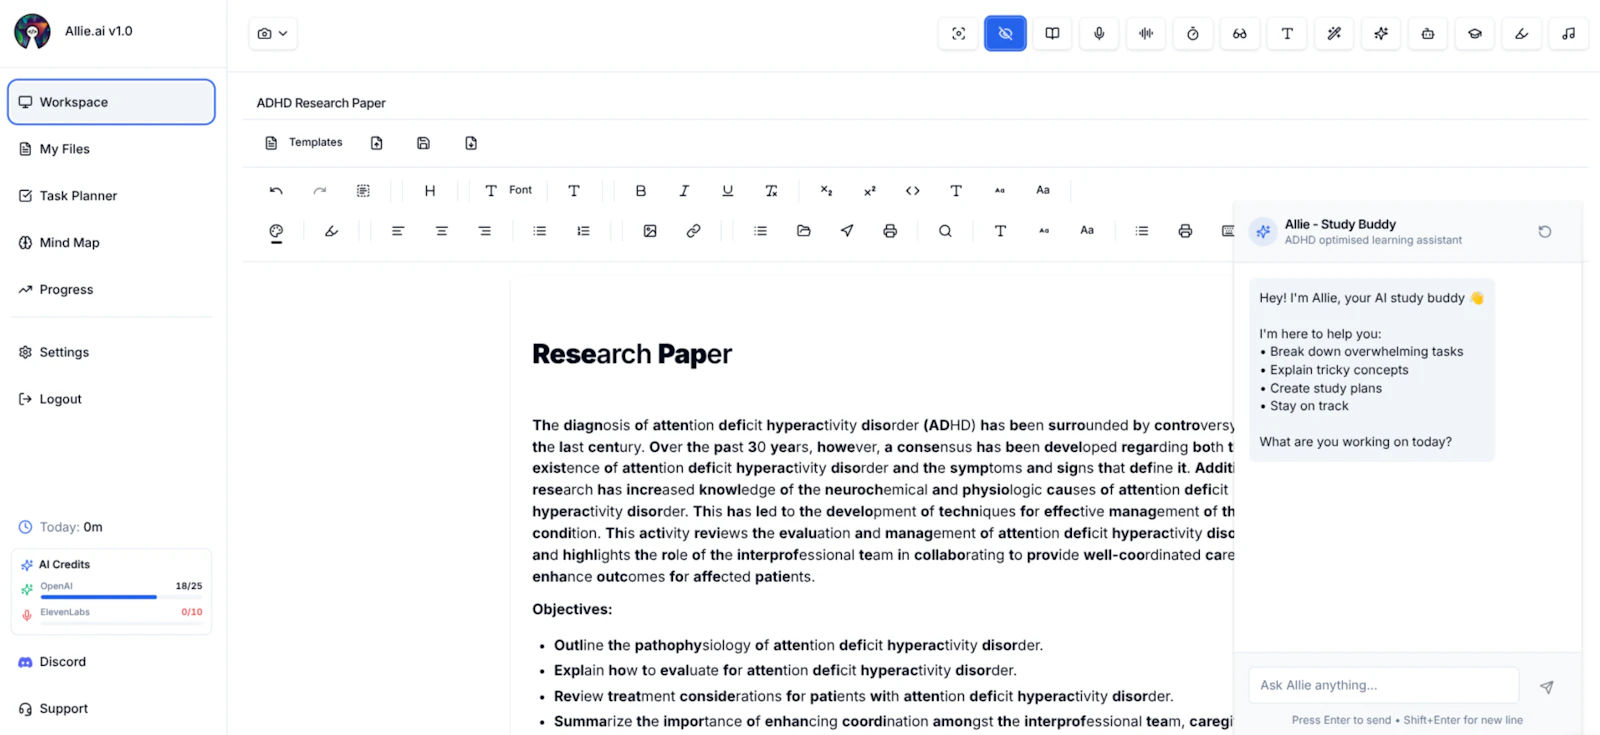1600x735 pixels.
Task: Click the Allie - Study Buddy chat header
Action: (x=1340, y=224)
